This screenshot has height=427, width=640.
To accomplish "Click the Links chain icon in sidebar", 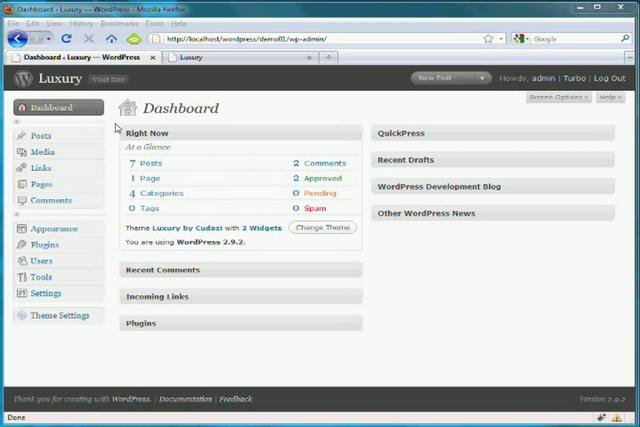I will point(21,168).
